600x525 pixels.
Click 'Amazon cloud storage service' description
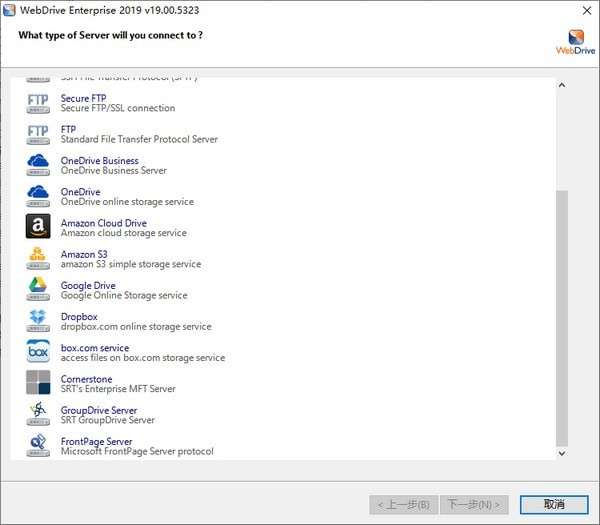pos(124,233)
